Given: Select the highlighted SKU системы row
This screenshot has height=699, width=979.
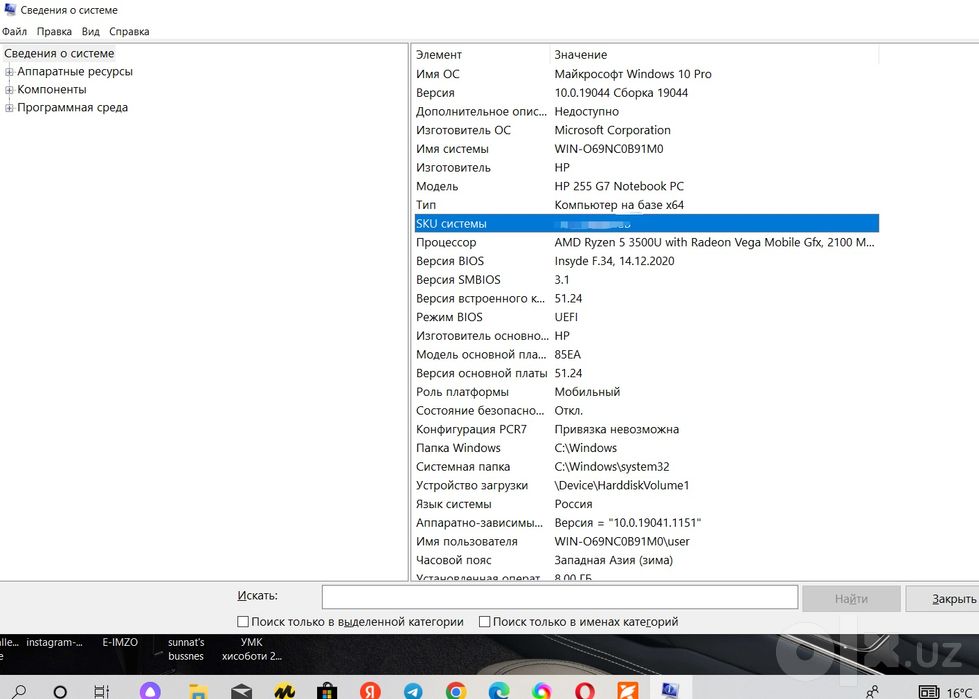Looking at the screenshot, I should point(646,223).
